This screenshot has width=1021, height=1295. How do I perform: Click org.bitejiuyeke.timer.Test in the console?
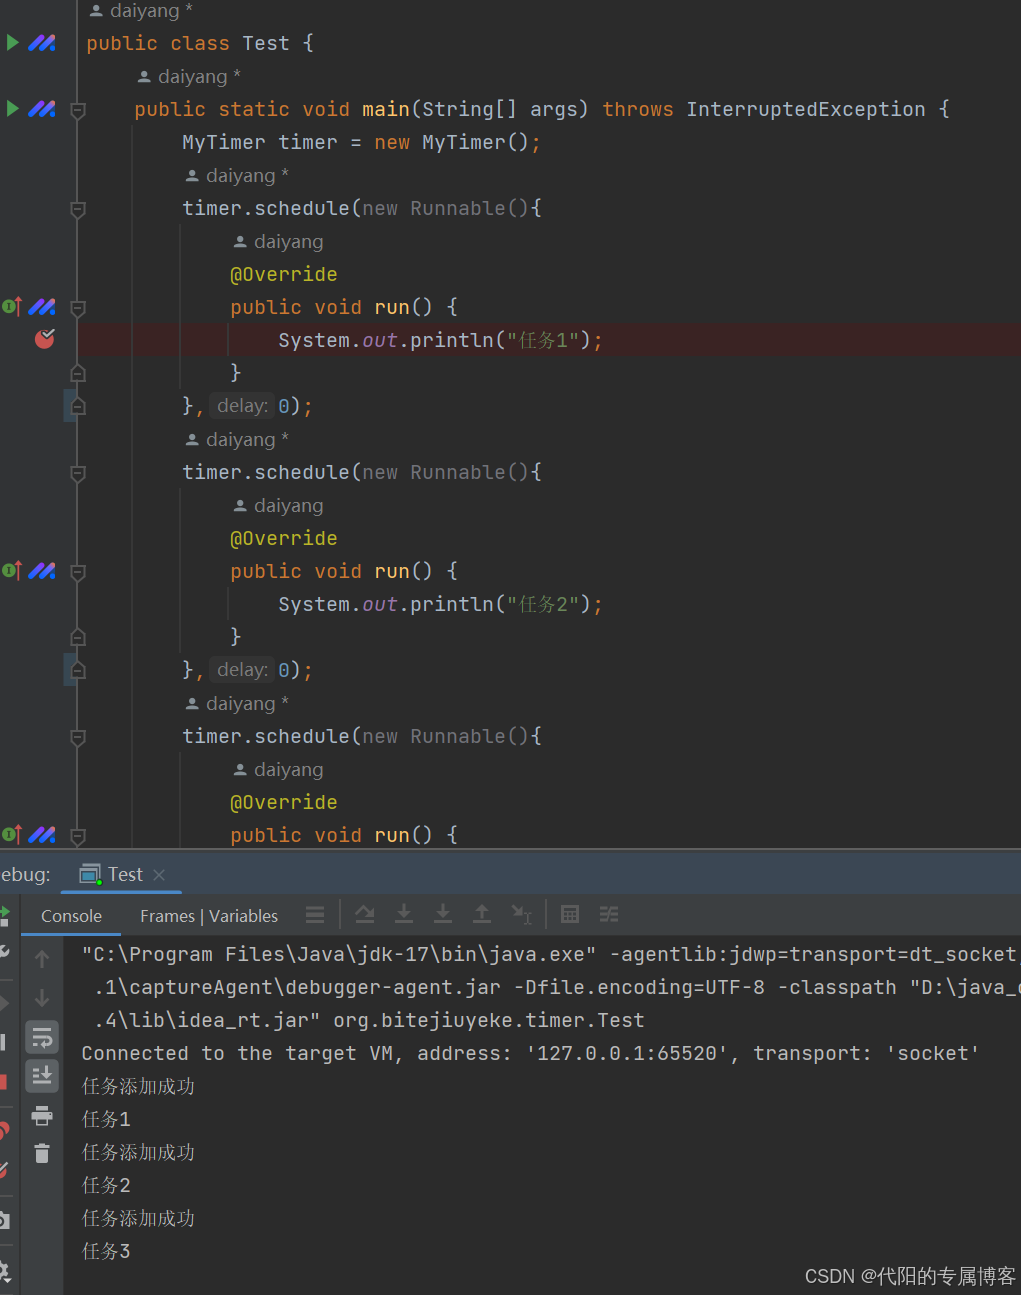489,1020
